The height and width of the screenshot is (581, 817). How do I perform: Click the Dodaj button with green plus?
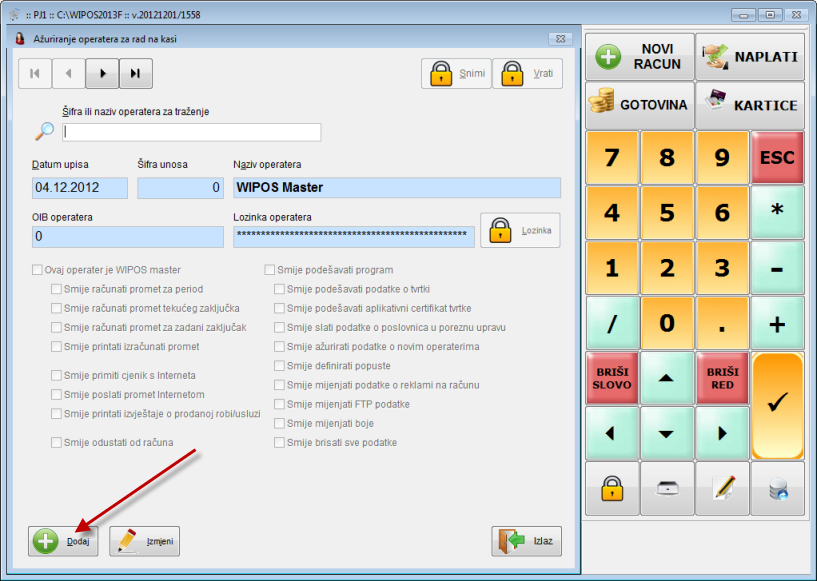tap(62, 541)
